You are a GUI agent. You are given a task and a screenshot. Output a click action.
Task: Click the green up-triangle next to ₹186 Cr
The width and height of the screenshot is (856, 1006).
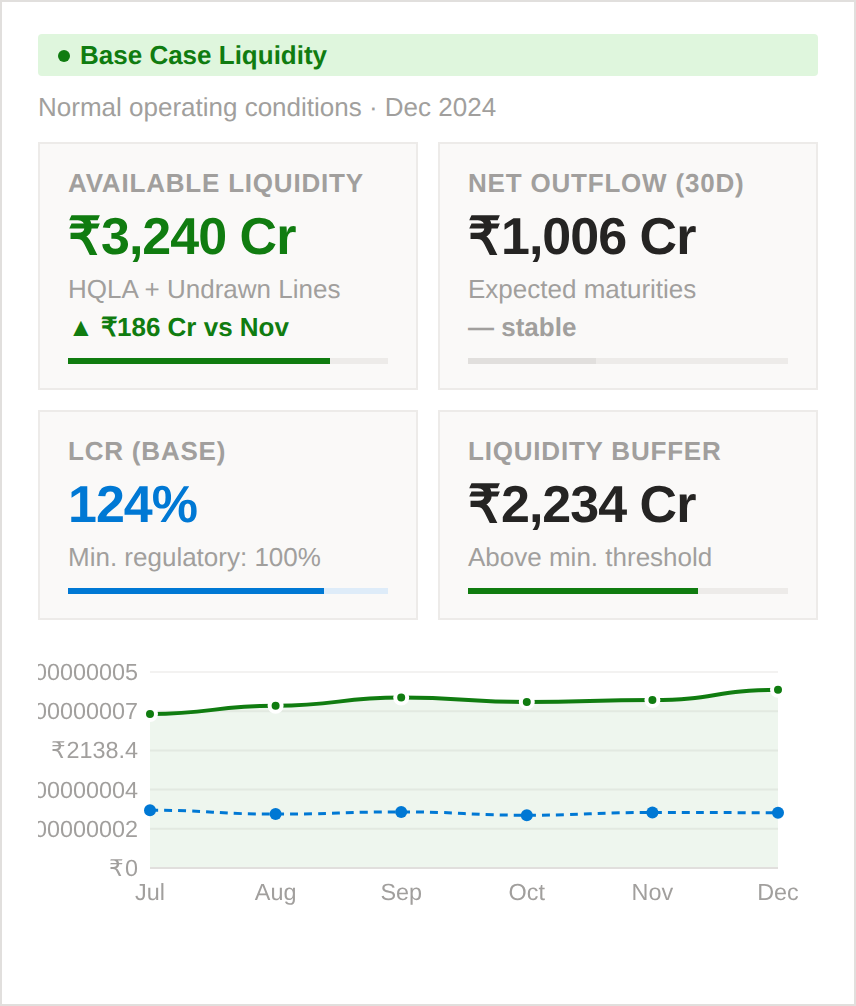click(x=80, y=327)
